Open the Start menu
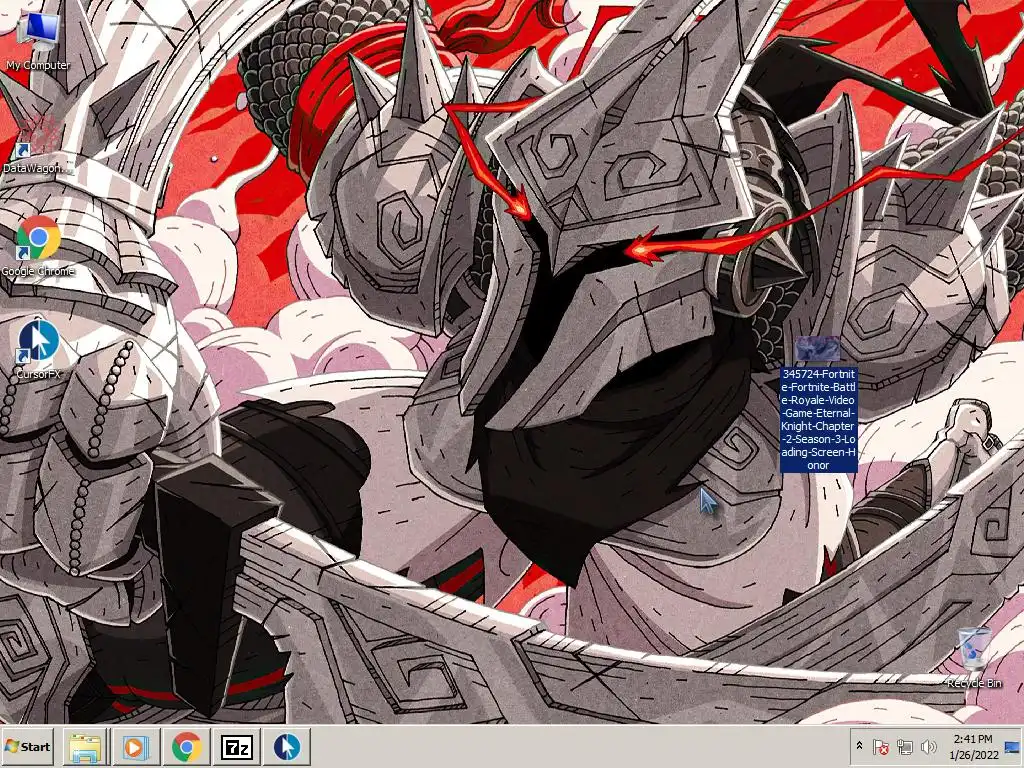Screen dimensions: 1024x768 tap(27, 746)
